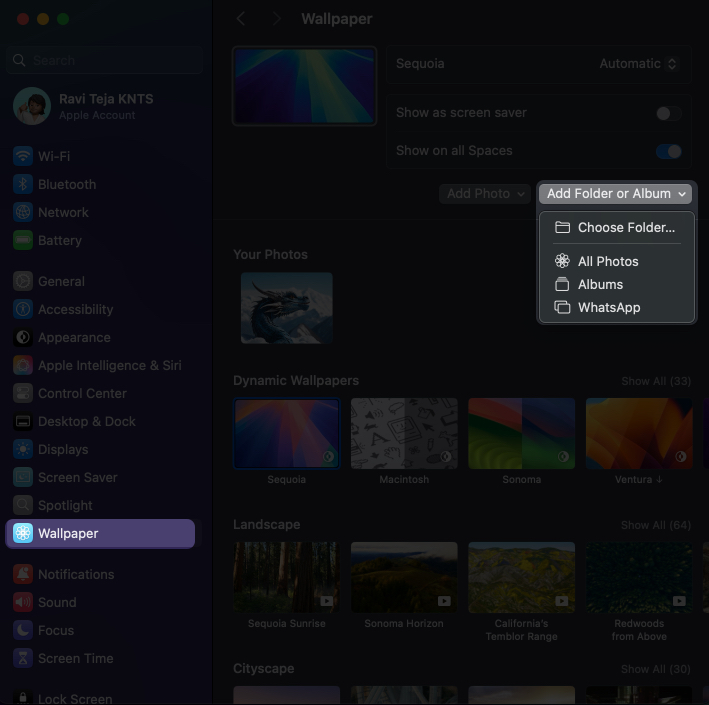This screenshot has height=705, width=709.
Task: Choose the Sonoma wallpaper thumbnail
Action: [522, 433]
